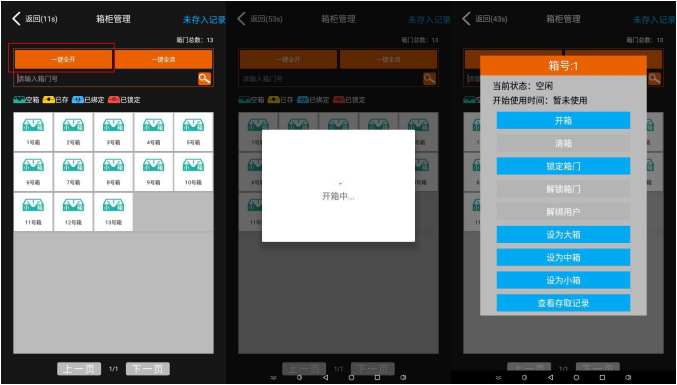Click the blue 已绑定 legend icon in left screen
677x385 pixels.
coord(78,100)
